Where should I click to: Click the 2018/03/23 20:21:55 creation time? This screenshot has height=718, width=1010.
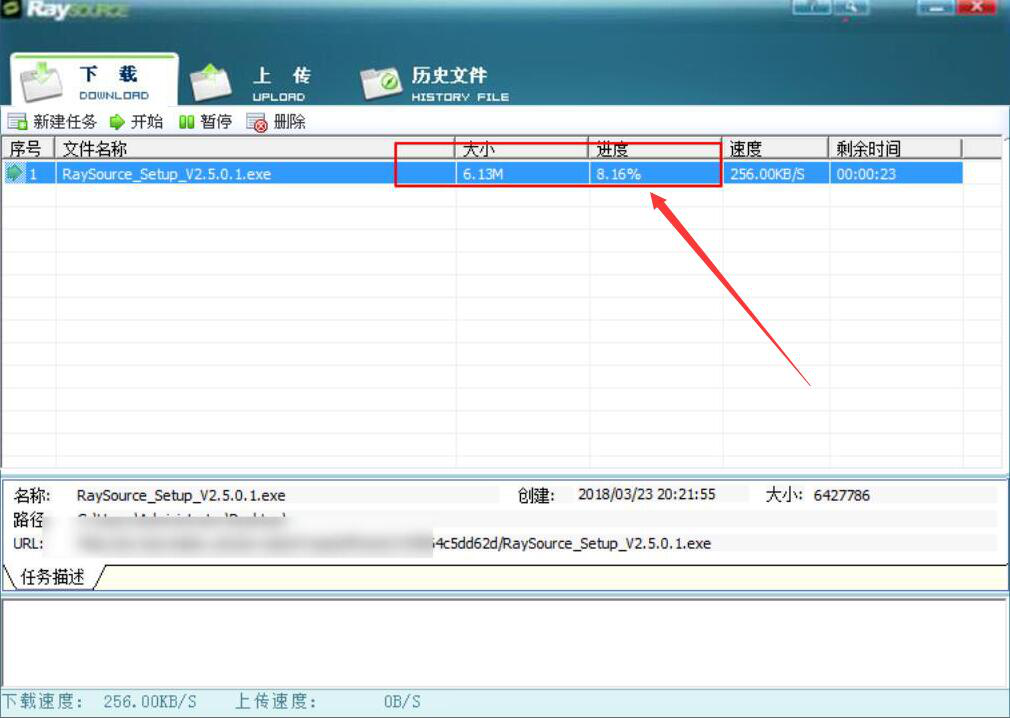tap(647, 495)
